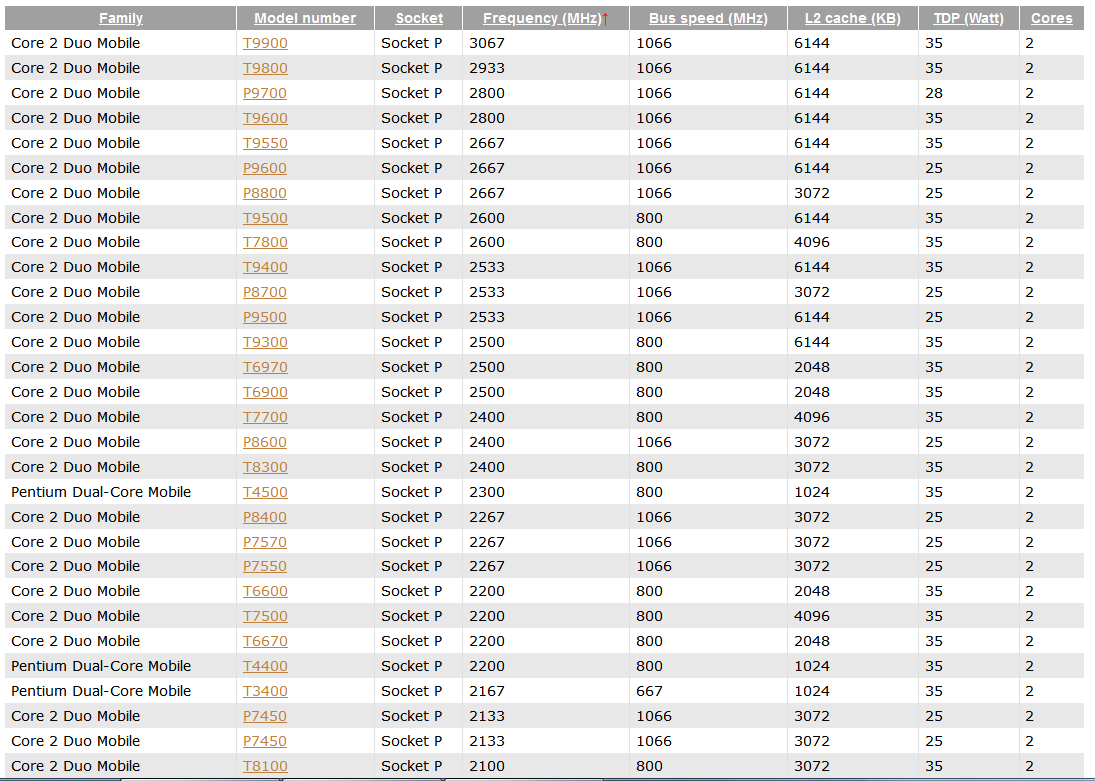
Task: Open the P8700 model link
Action: [265, 293]
